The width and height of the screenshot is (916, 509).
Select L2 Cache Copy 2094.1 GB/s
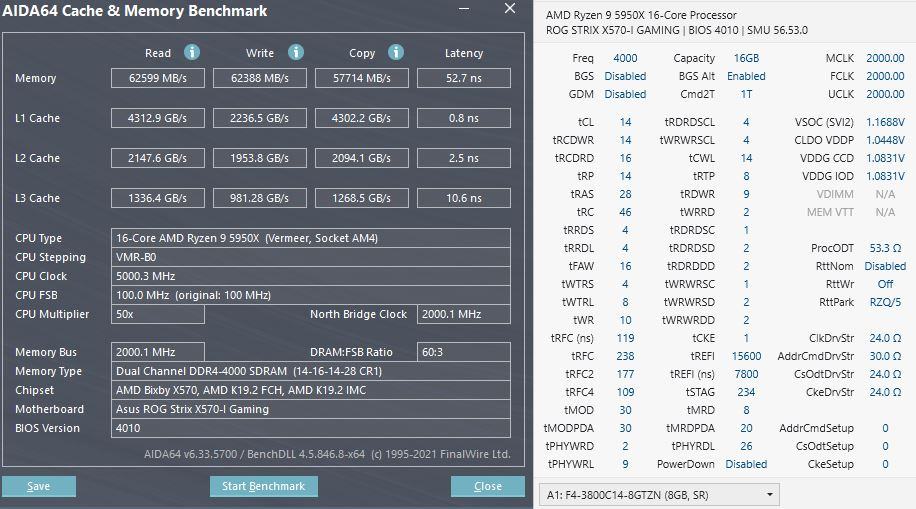tap(362, 158)
